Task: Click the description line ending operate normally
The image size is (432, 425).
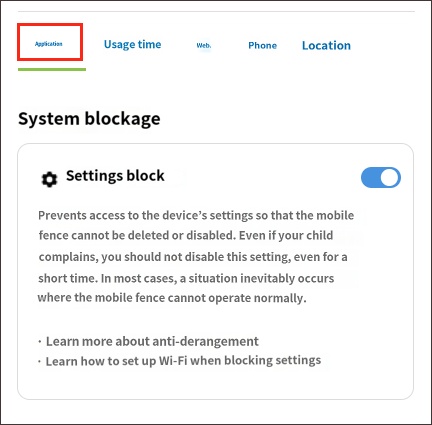Action: (172, 298)
